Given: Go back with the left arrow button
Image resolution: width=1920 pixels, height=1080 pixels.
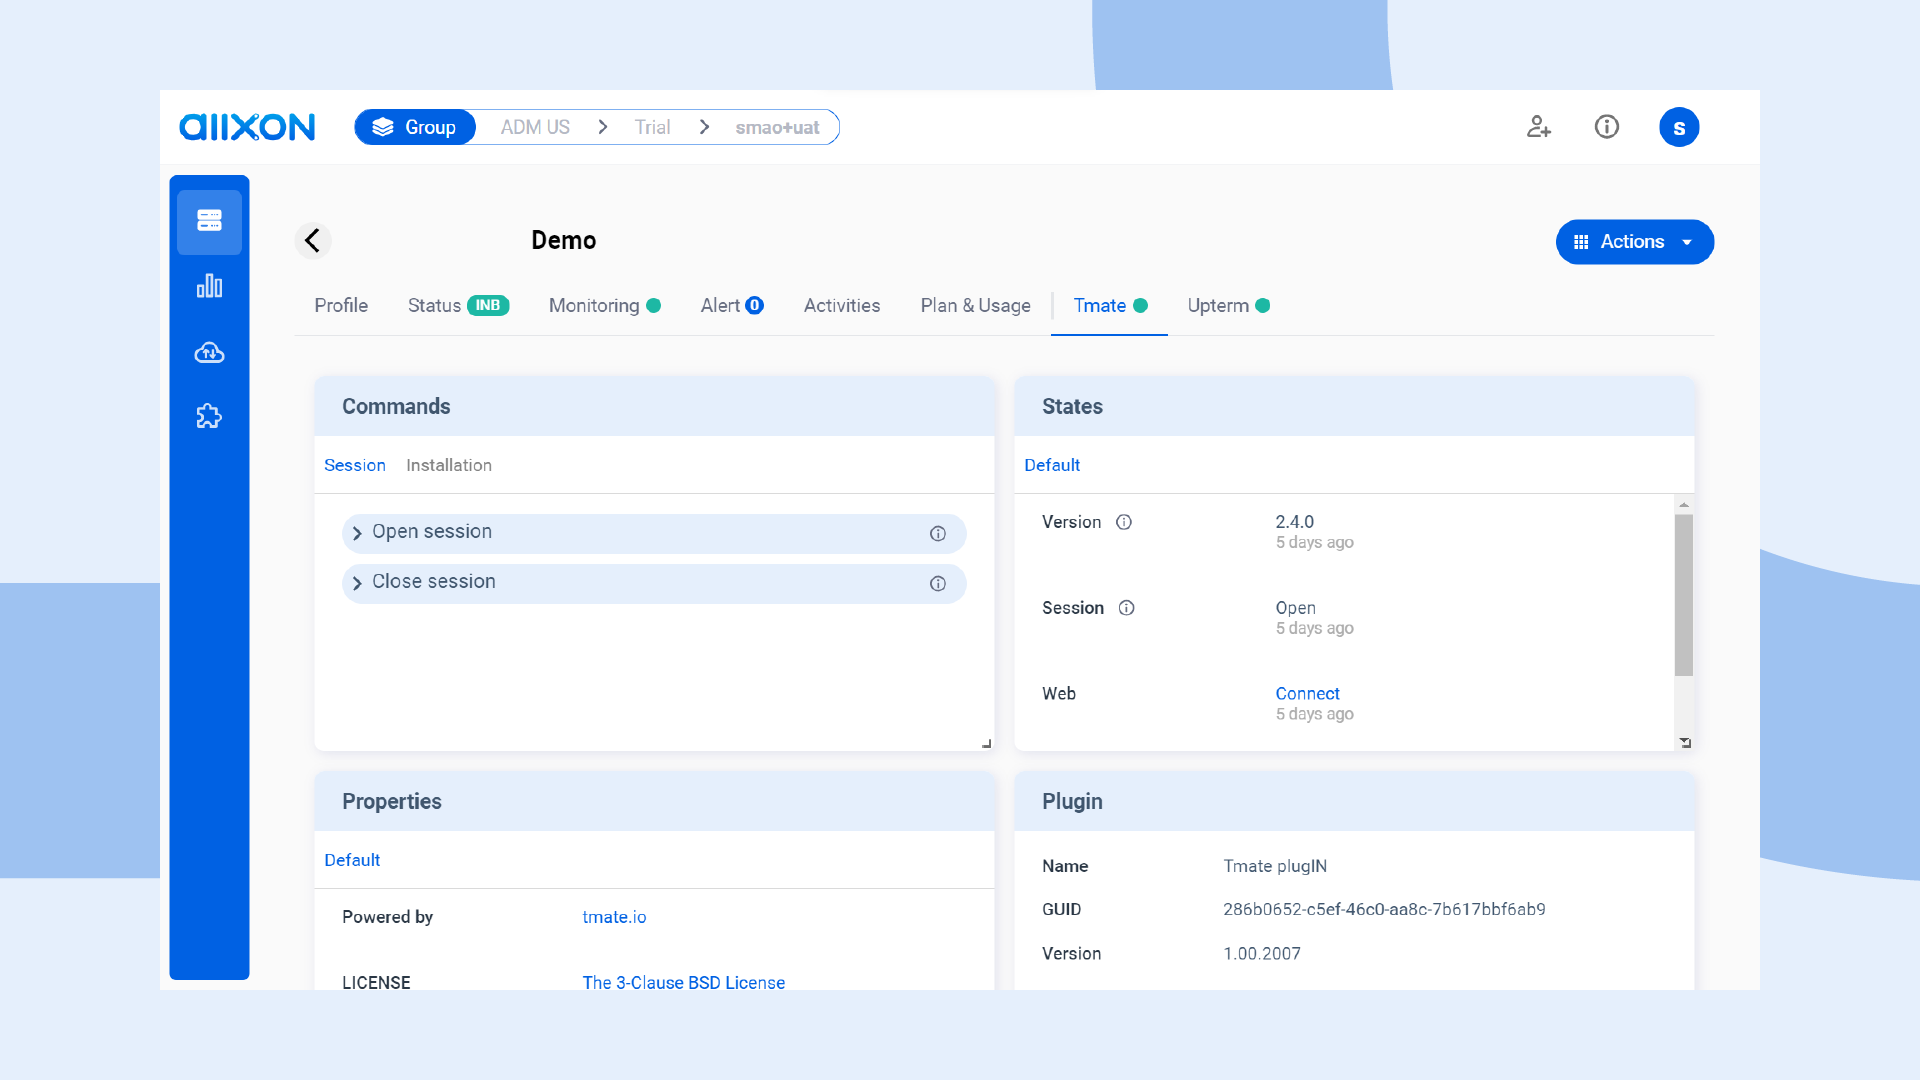Looking at the screenshot, I should (x=313, y=241).
